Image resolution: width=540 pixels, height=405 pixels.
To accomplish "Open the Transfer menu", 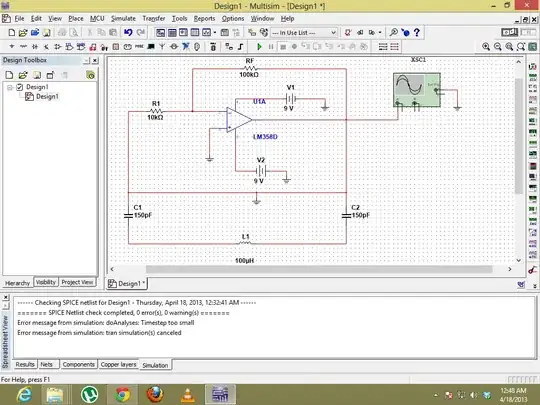I will (x=154, y=19).
